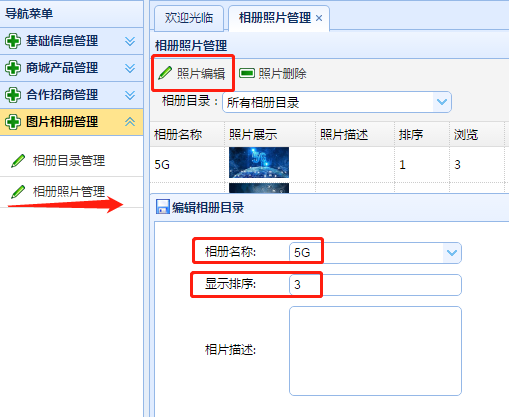Open 相册目录管理 in the navigation menu
The height and width of the screenshot is (417, 509).
(68, 161)
